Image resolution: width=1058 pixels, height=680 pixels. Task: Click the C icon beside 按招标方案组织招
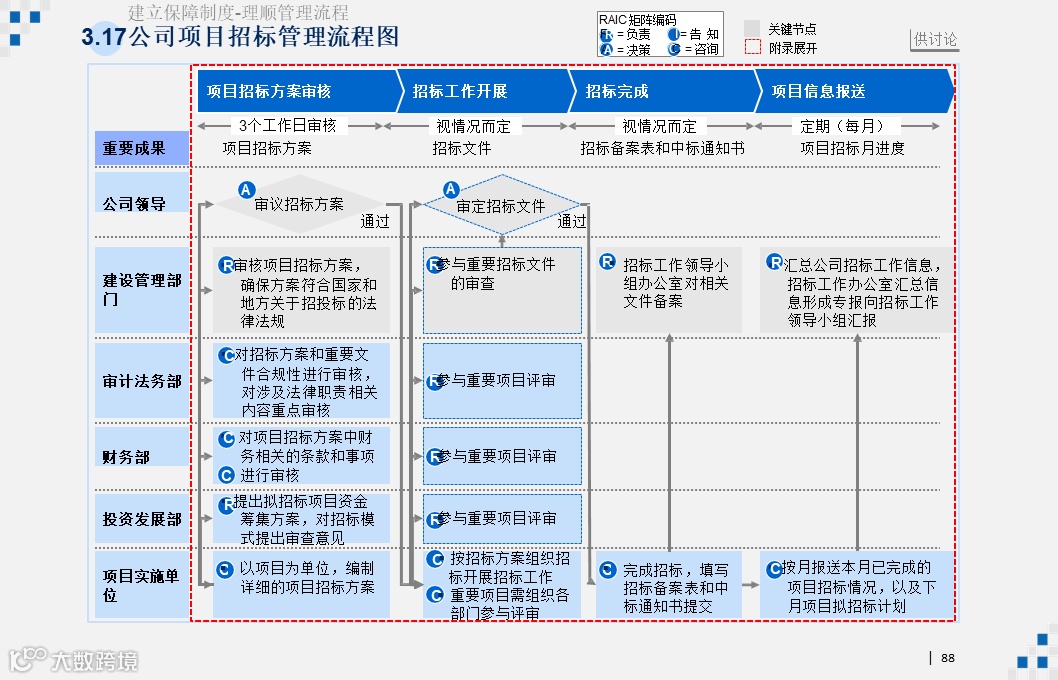(435, 559)
